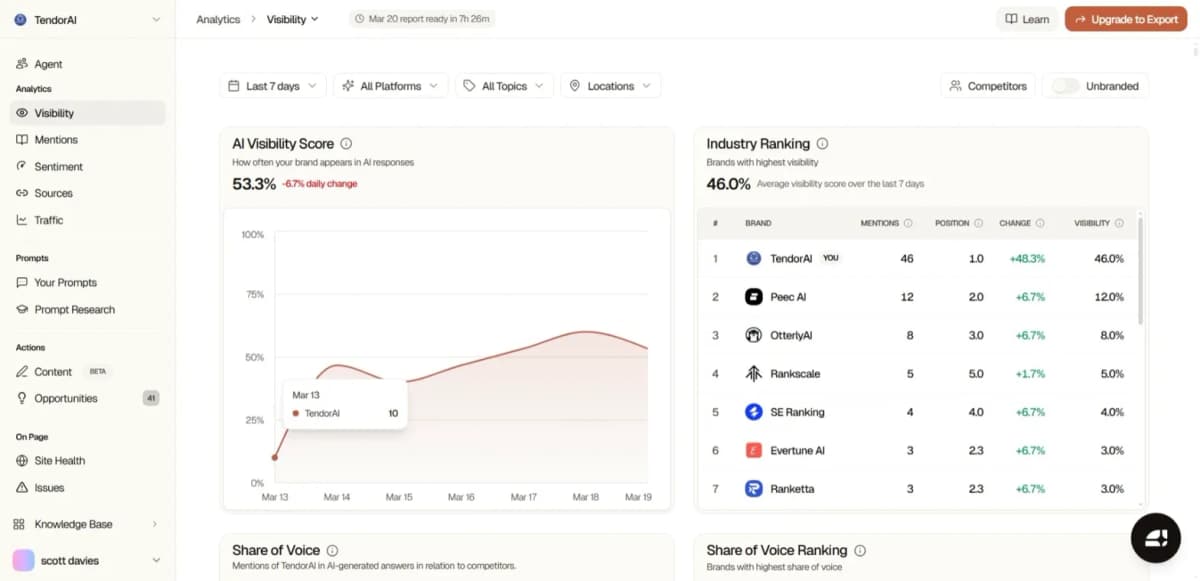Click the Upgrade to Export button
This screenshot has height=581, width=1200.
(1125, 18)
